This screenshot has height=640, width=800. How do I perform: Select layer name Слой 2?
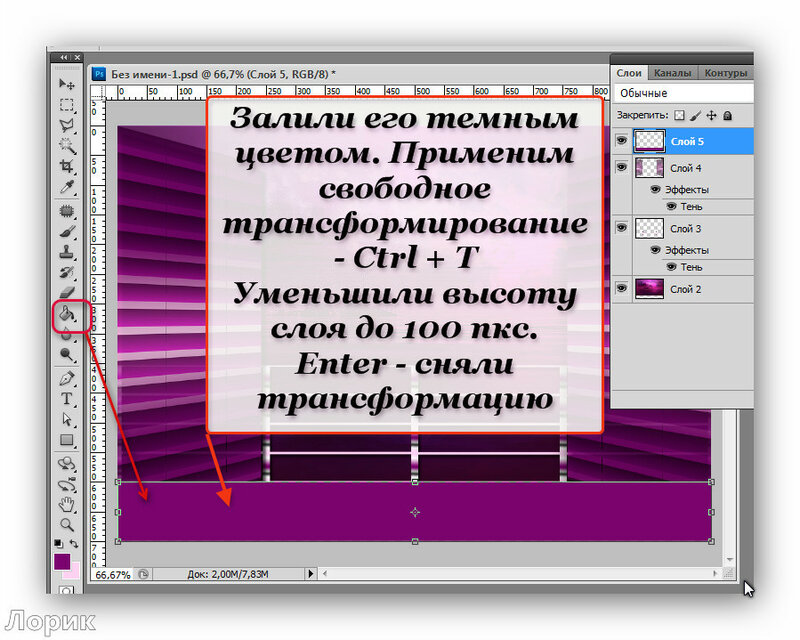point(686,289)
